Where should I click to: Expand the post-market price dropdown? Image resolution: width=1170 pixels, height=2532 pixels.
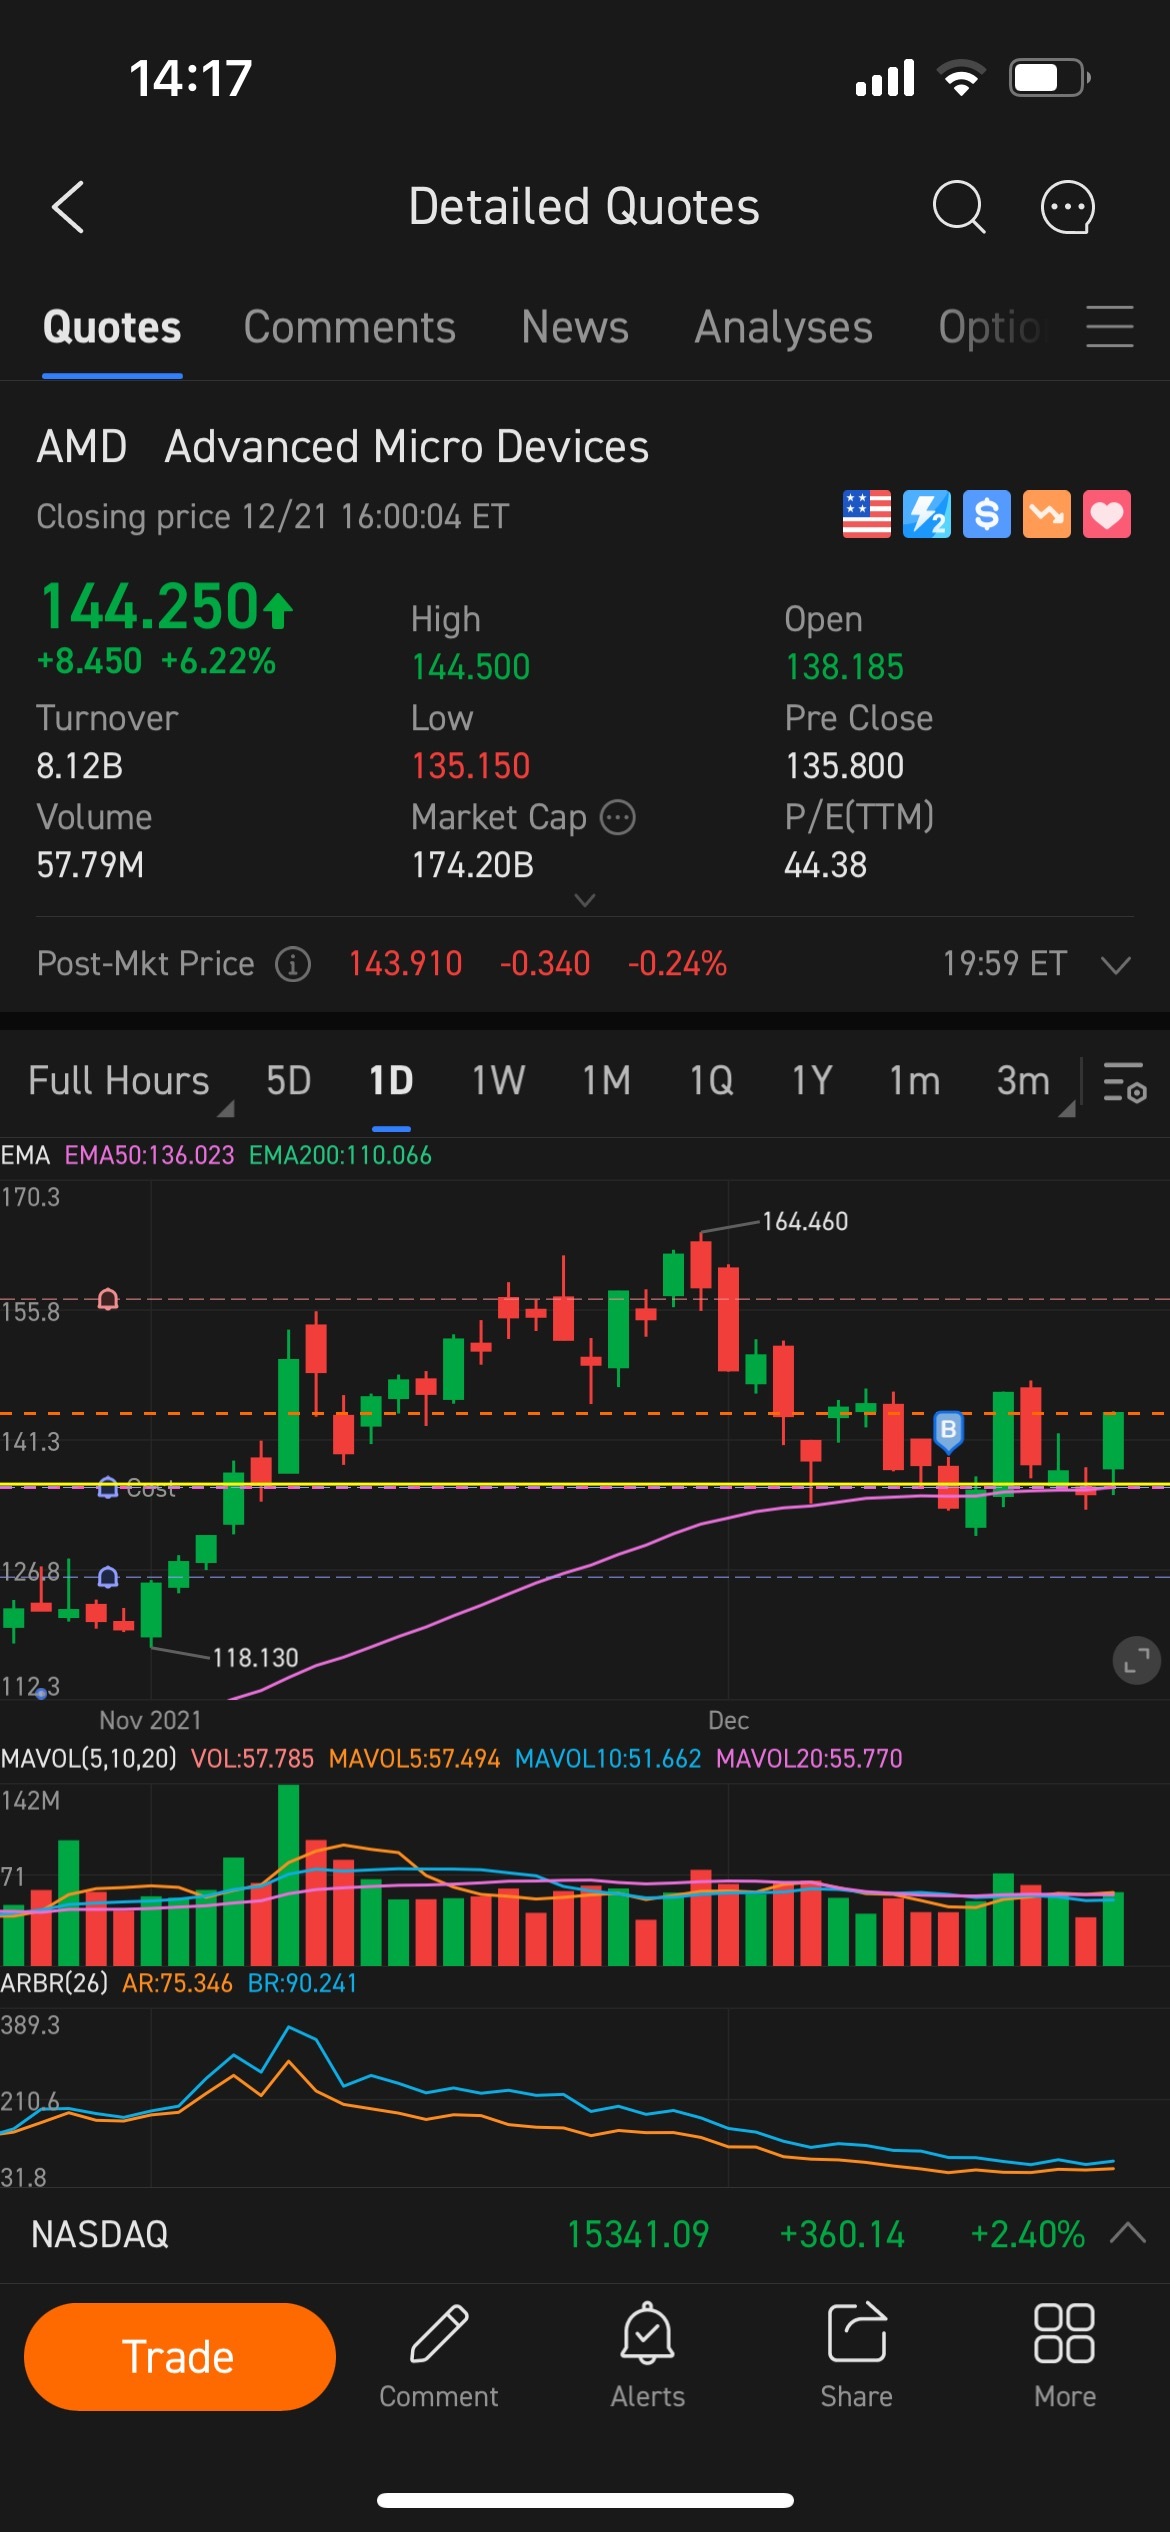pyautogui.click(x=1115, y=964)
